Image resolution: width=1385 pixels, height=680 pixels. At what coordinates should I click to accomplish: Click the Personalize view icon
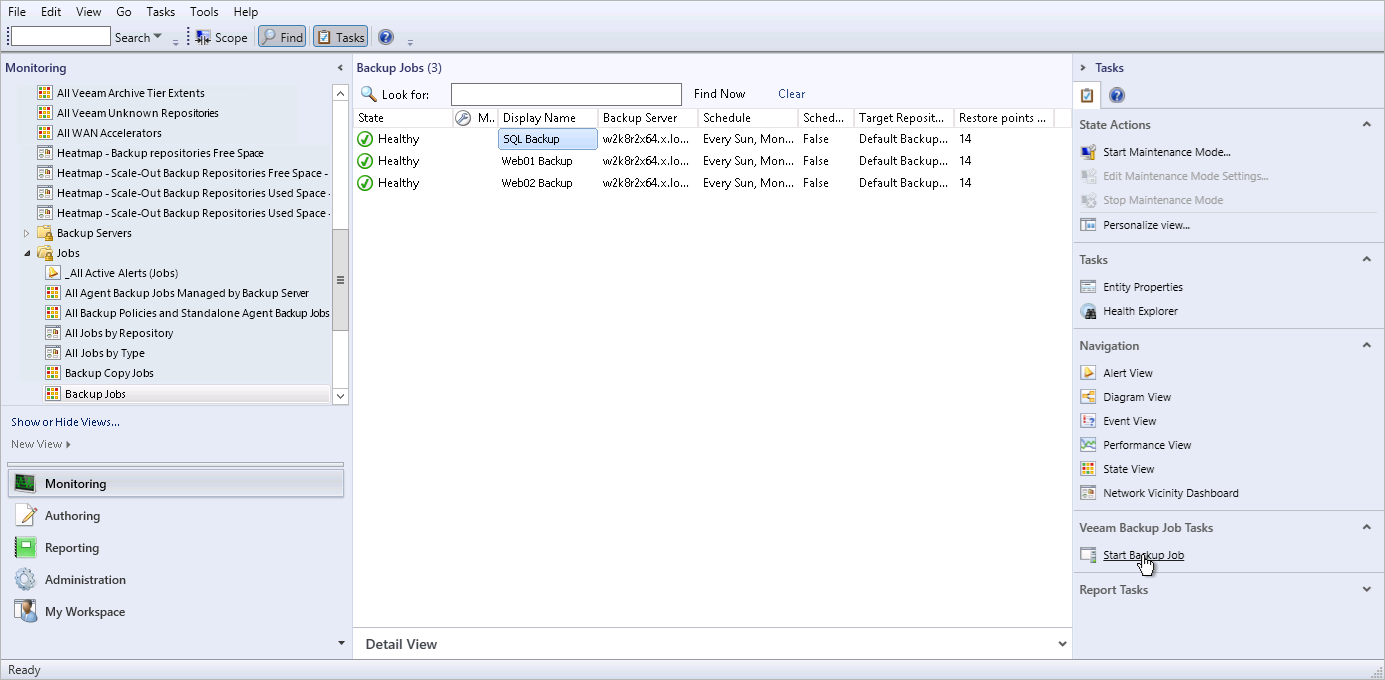coord(1089,225)
